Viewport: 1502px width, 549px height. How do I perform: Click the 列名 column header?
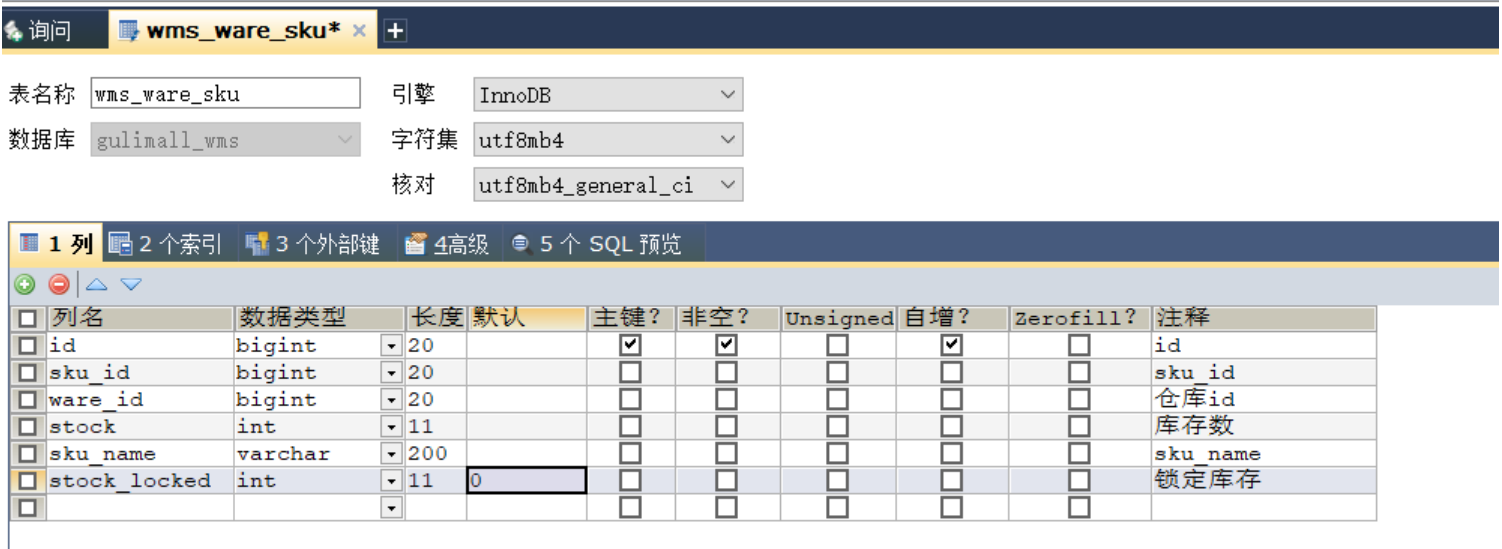140,319
